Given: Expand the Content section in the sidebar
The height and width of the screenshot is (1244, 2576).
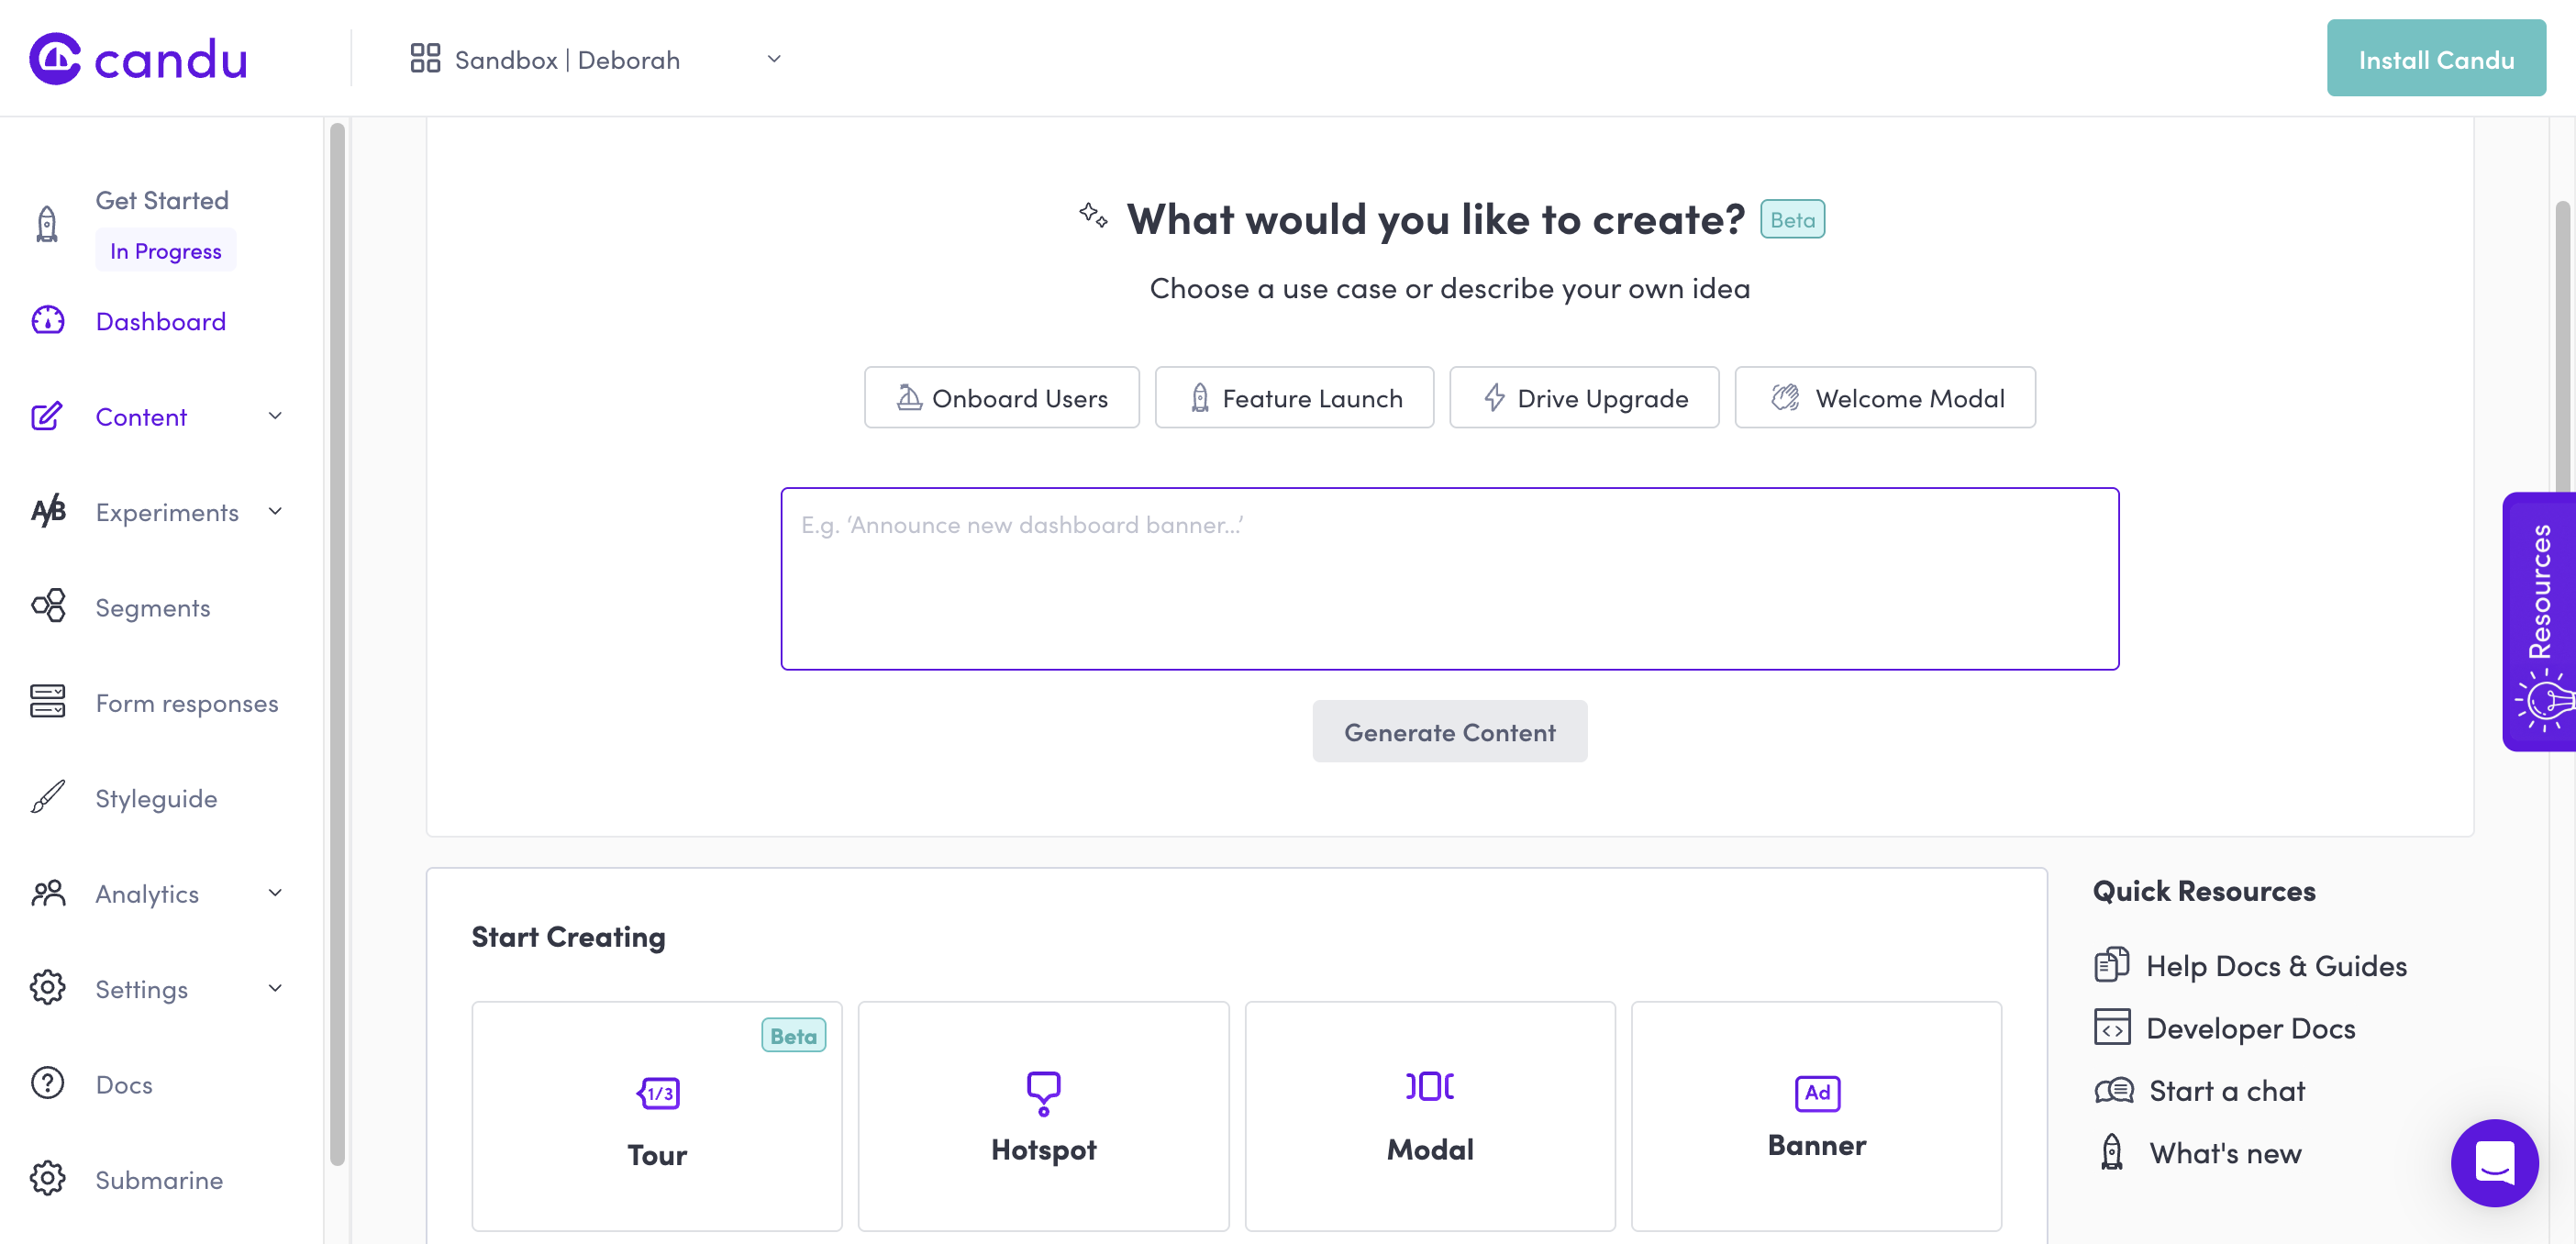Looking at the screenshot, I should (x=275, y=416).
